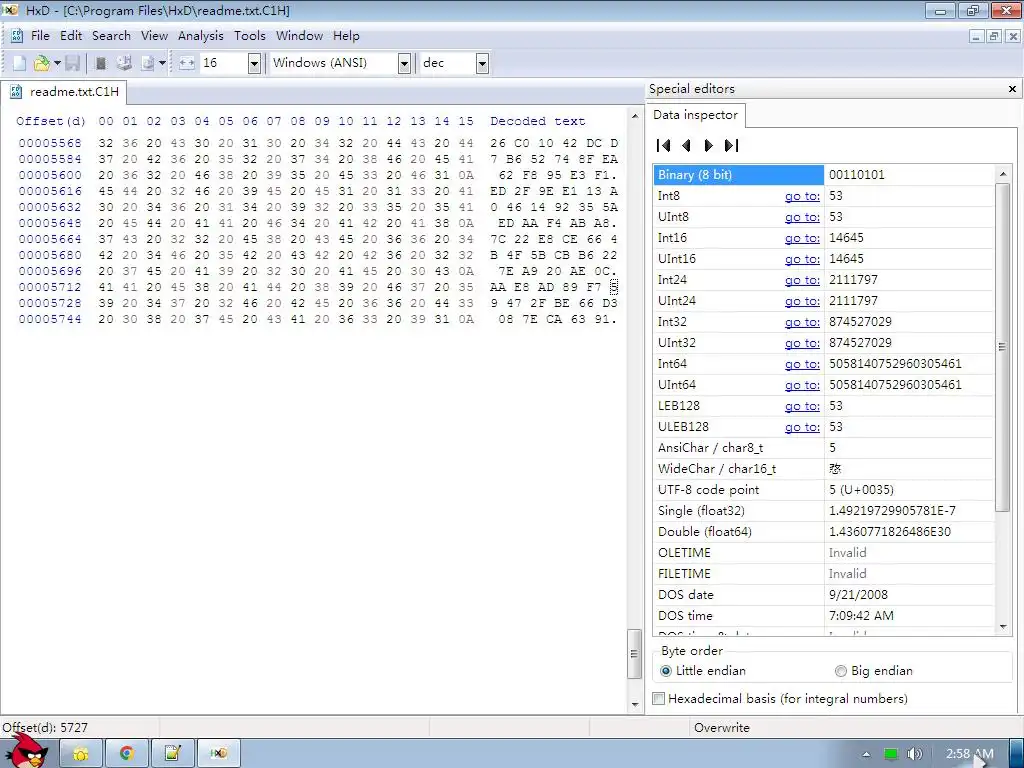Click the taskbar clock showing 2:58 AM
The width and height of the screenshot is (1024, 768).
pos(970,754)
